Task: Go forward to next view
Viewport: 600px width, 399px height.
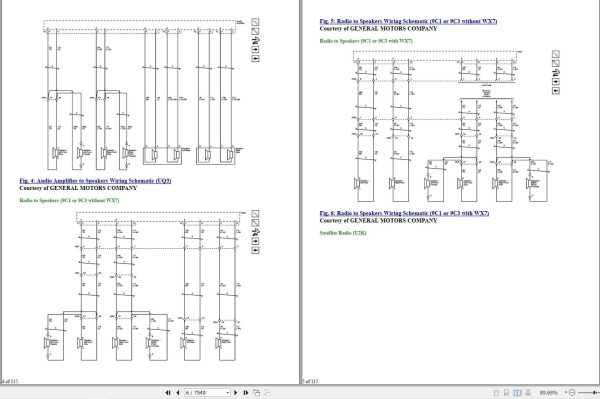Action: (267, 392)
